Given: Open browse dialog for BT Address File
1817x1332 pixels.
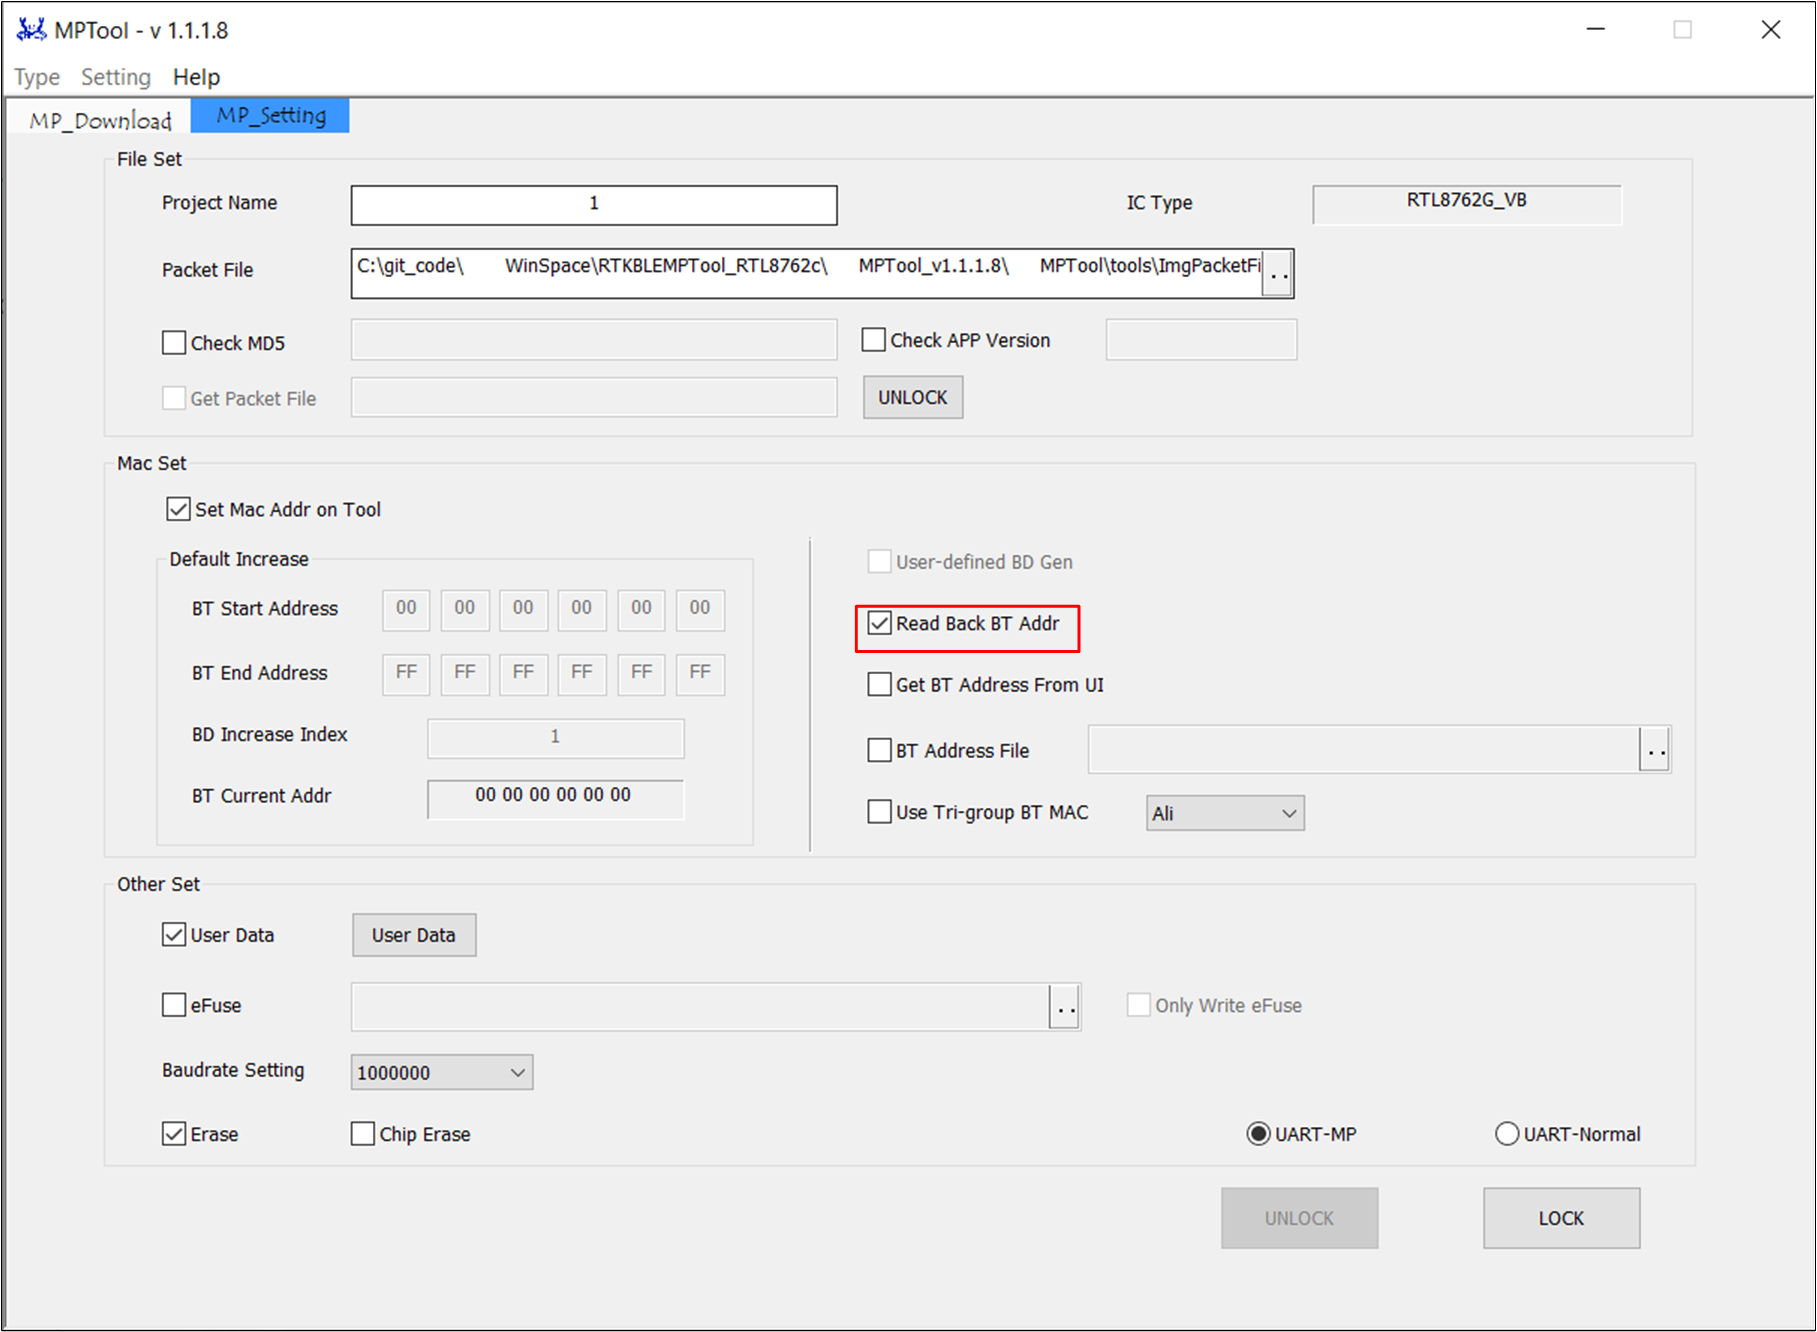Looking at the screenshot, I should coord(1655,750).
